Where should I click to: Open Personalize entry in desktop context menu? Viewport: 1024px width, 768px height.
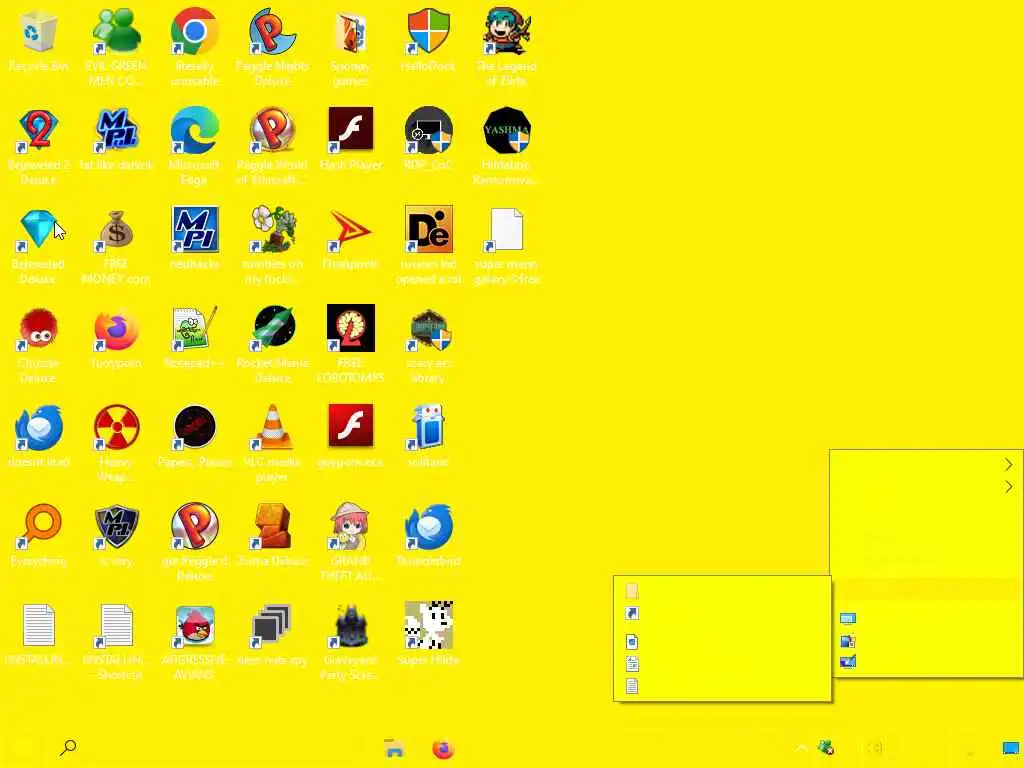coord(926,662)
